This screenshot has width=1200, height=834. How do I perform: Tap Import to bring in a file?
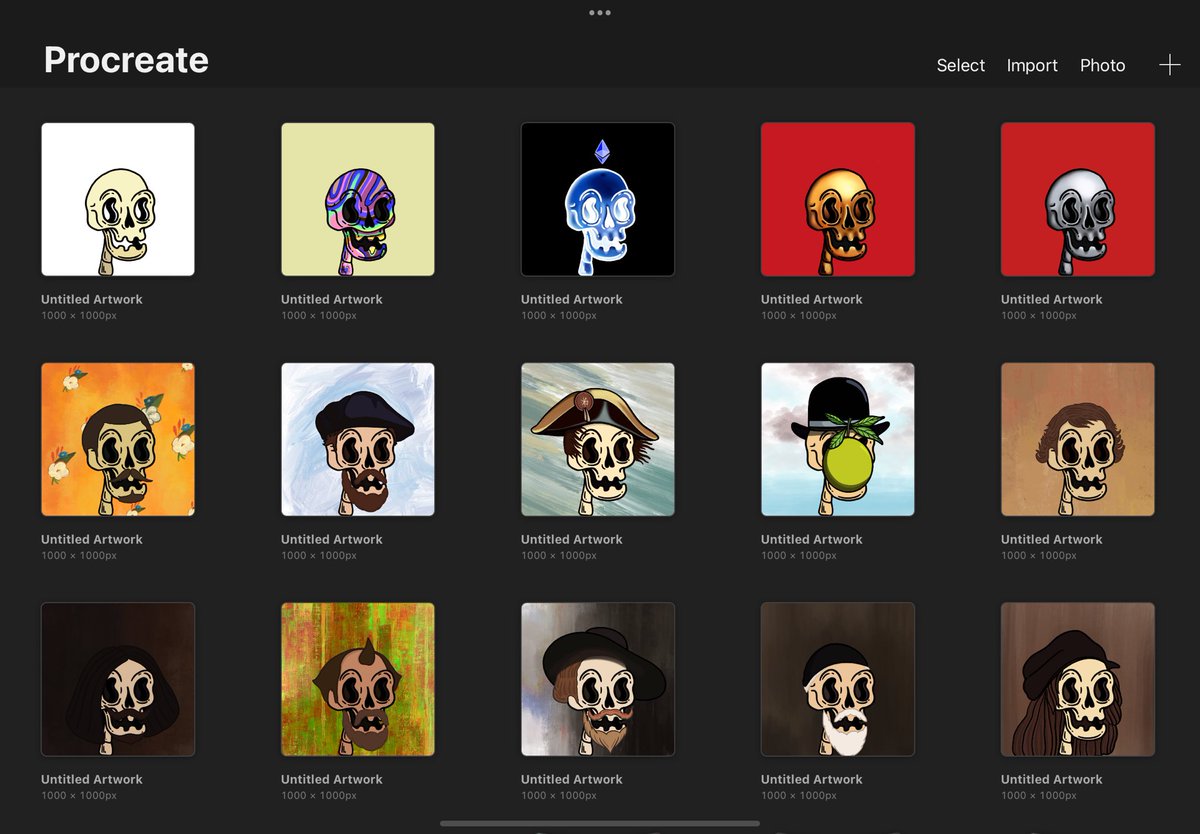[1032, 65]
